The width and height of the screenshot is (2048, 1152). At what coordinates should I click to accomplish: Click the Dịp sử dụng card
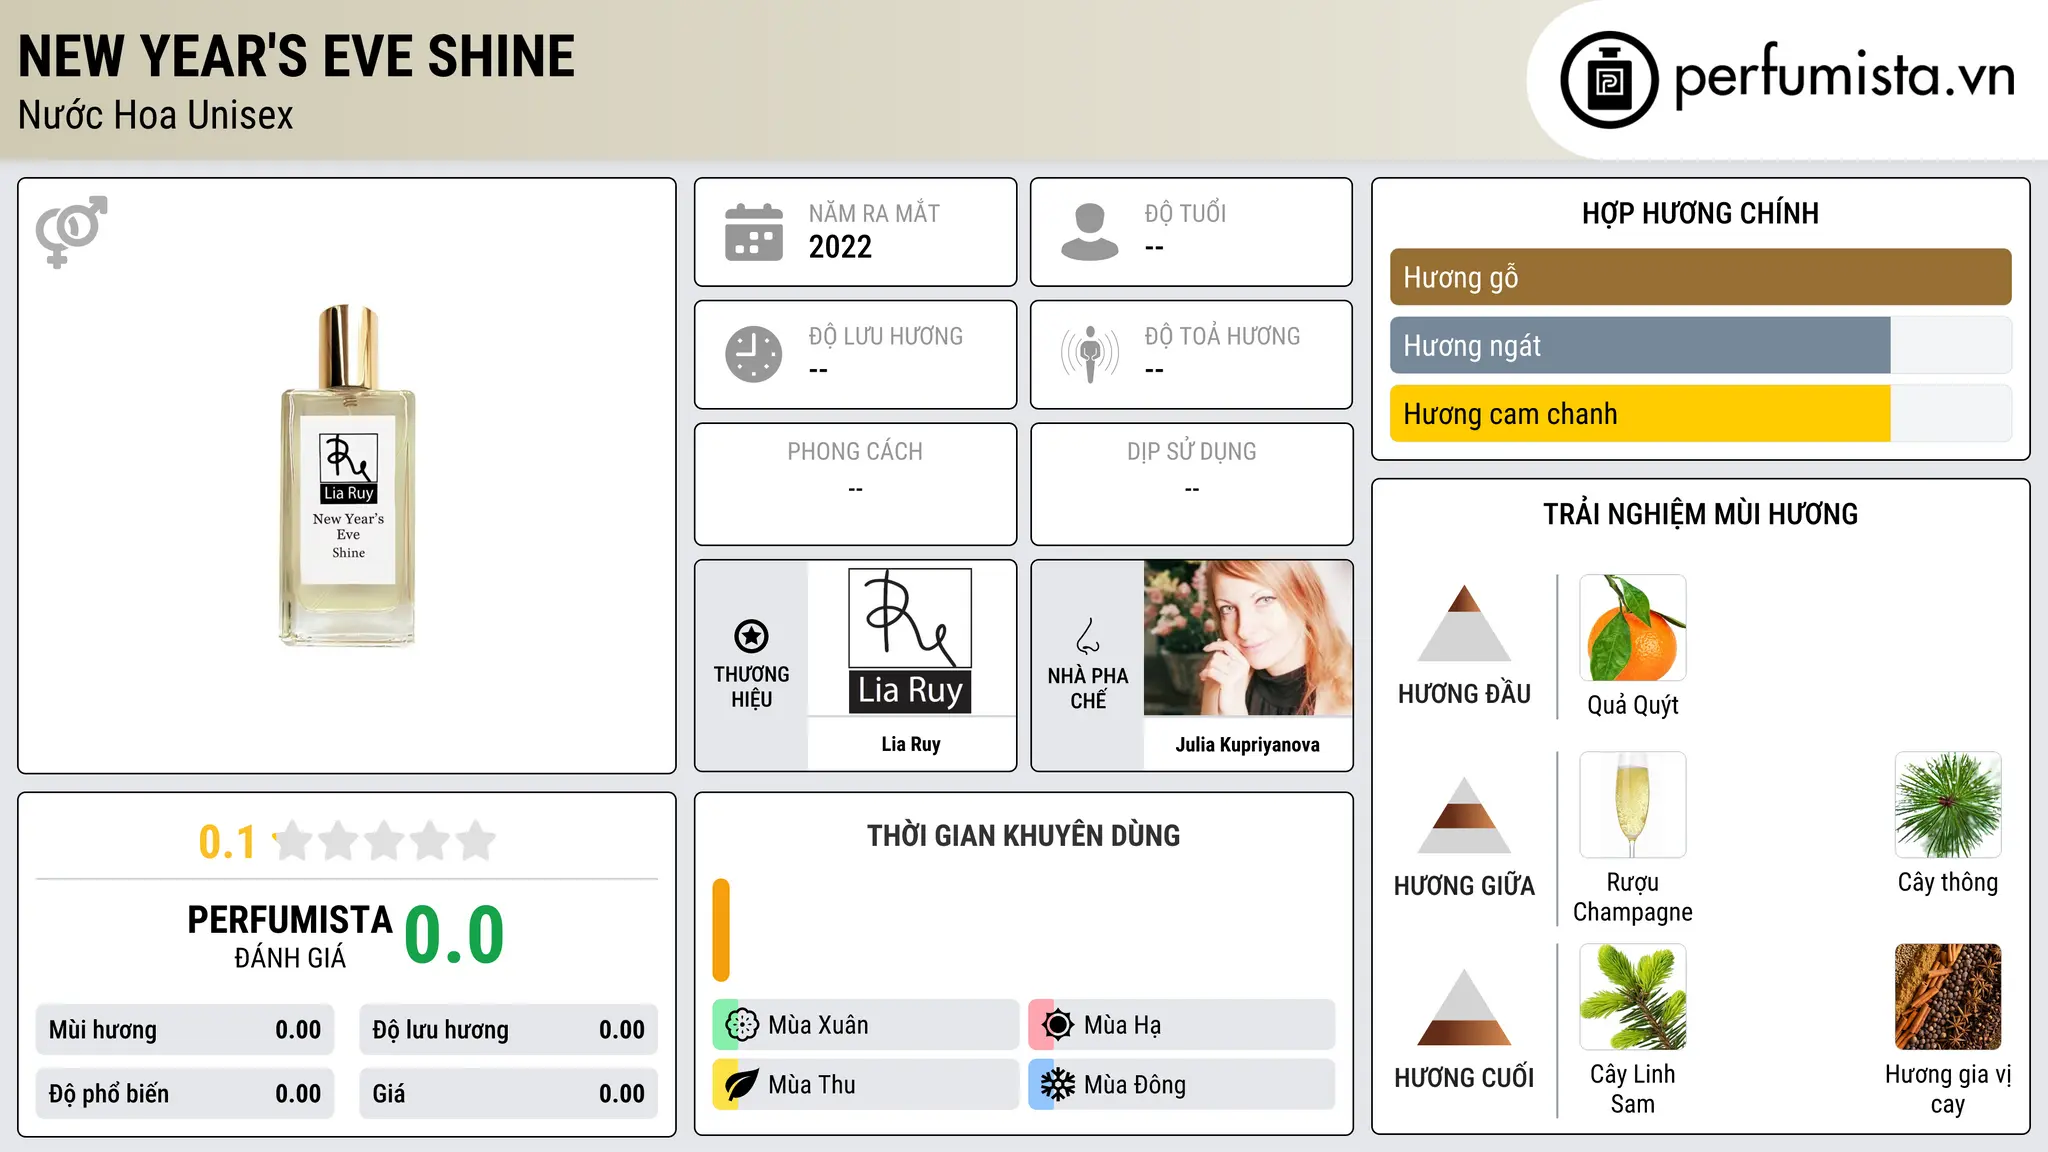pyautogui.click(x=1191, y=484)
